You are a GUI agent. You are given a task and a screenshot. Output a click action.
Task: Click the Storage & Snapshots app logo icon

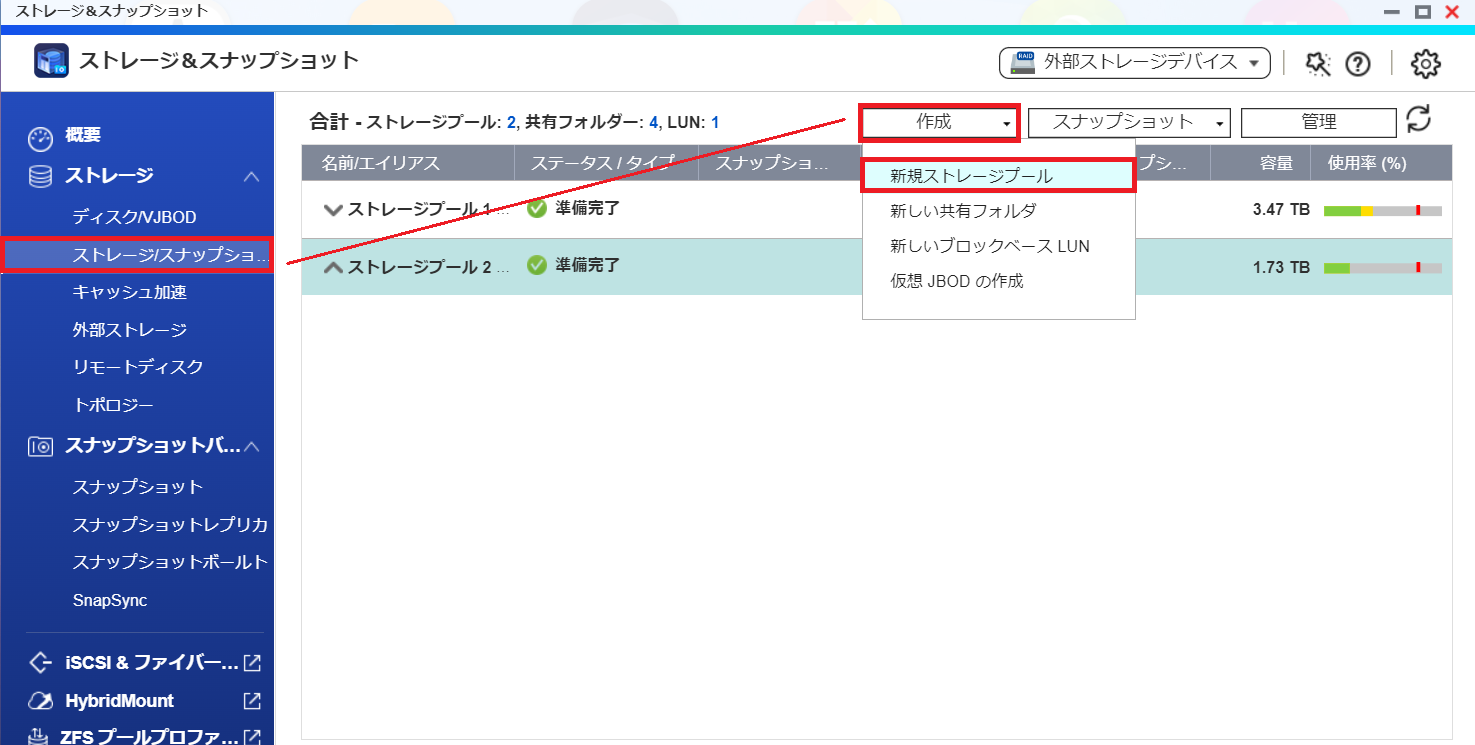[51, 61]
